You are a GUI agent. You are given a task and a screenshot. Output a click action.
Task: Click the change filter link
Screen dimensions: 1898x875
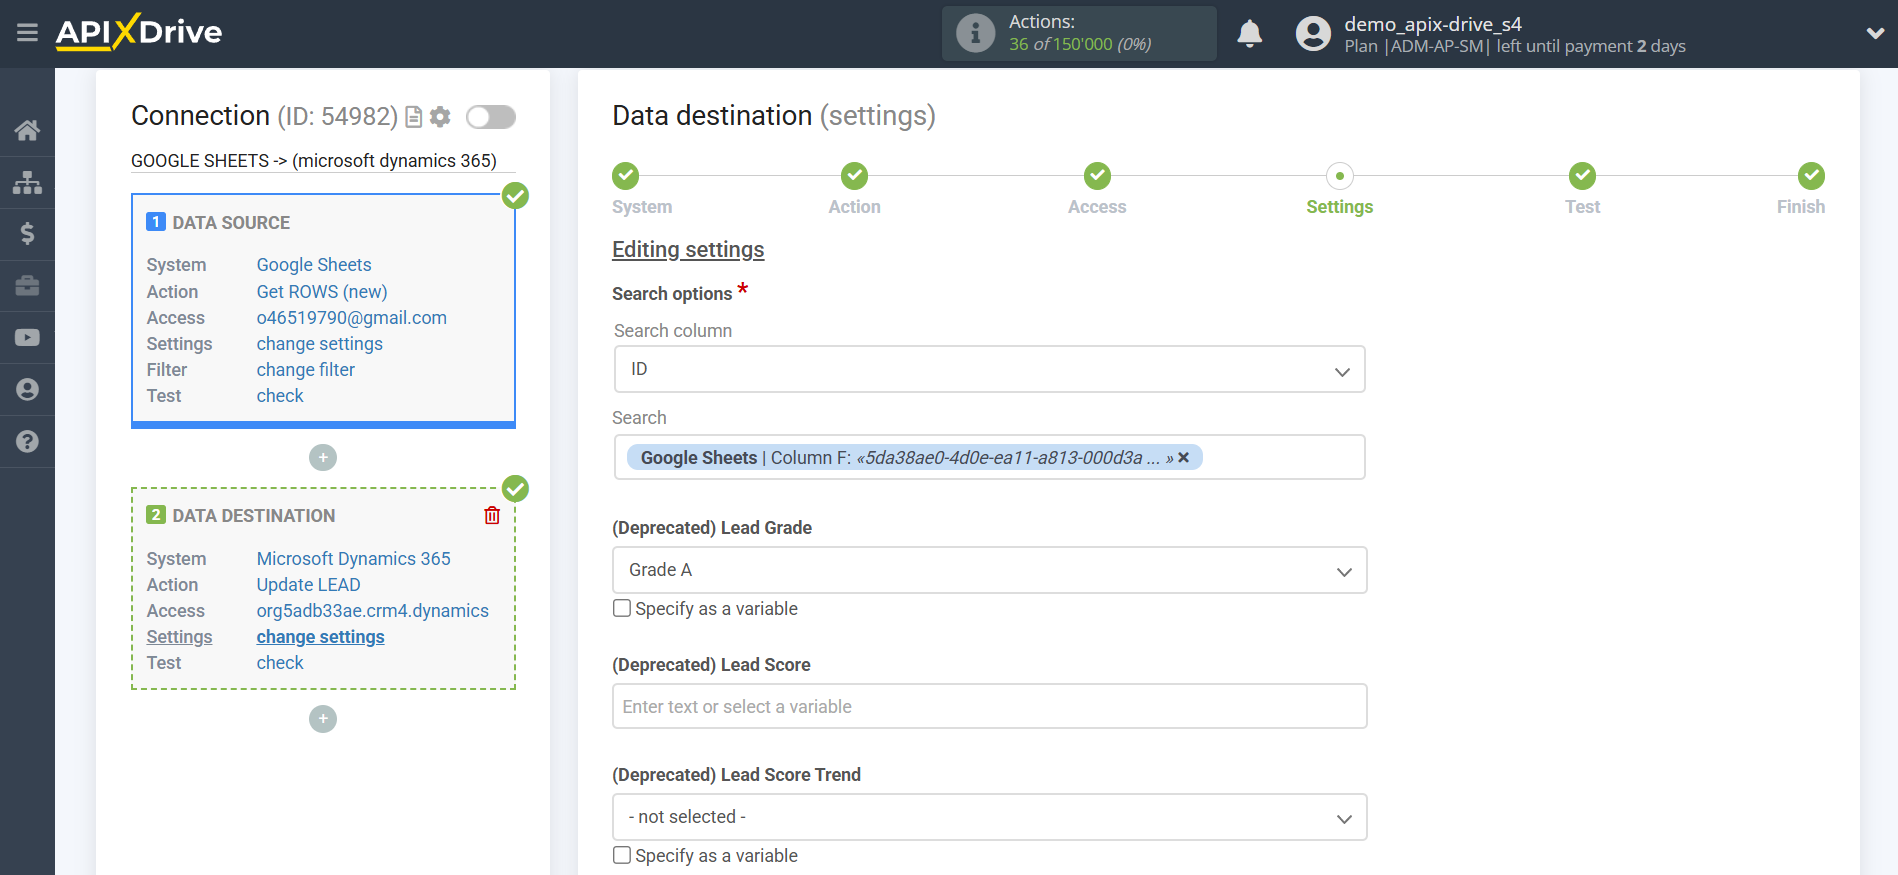point(305,369)
